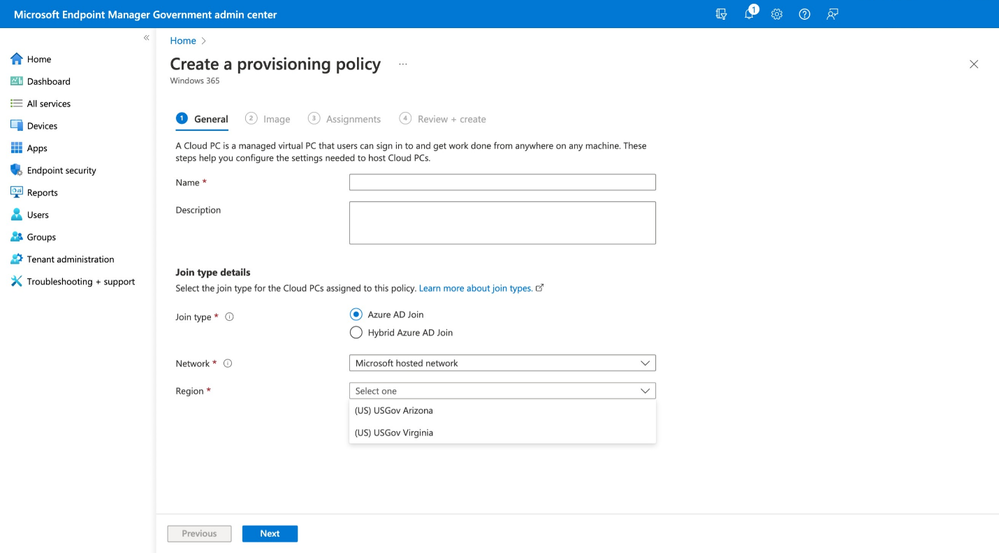Click the Join type info icon
Viewport: 999px width, 553px height.
pyautogui.click(x=229, y=317)
